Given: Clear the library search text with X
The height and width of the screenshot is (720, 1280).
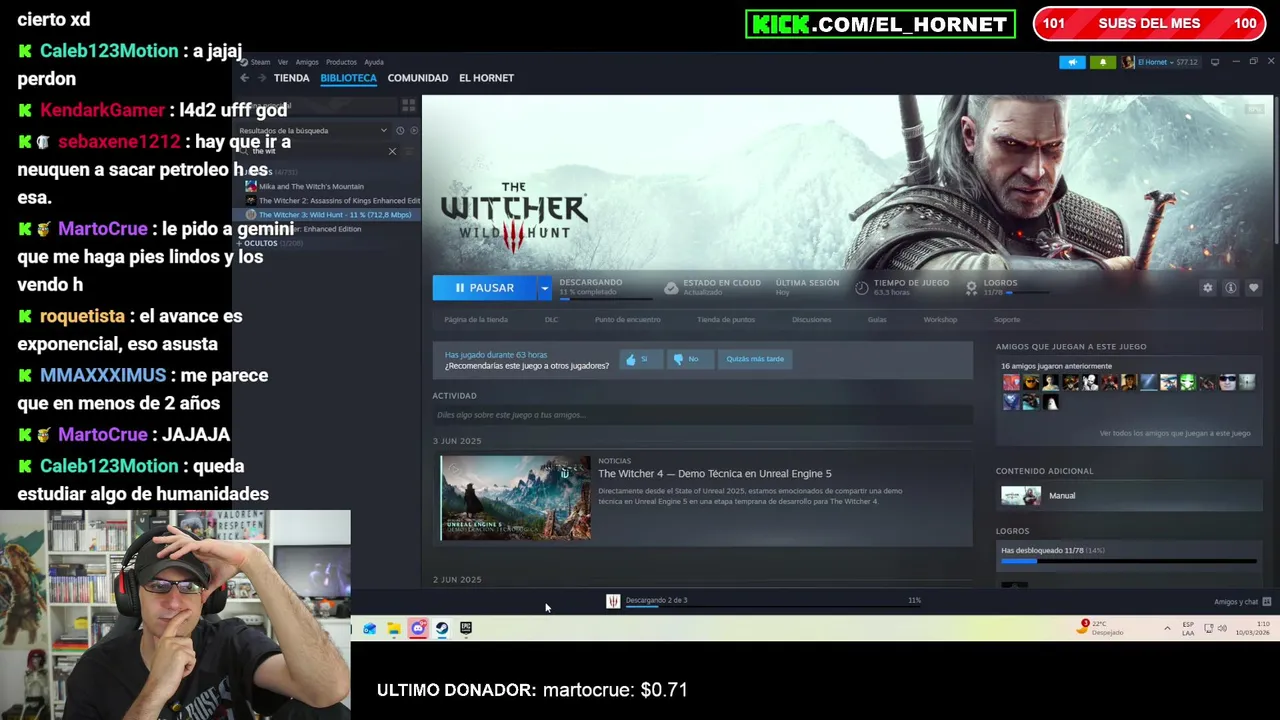Looking at the screenshot, I should (x=392, y=152).
